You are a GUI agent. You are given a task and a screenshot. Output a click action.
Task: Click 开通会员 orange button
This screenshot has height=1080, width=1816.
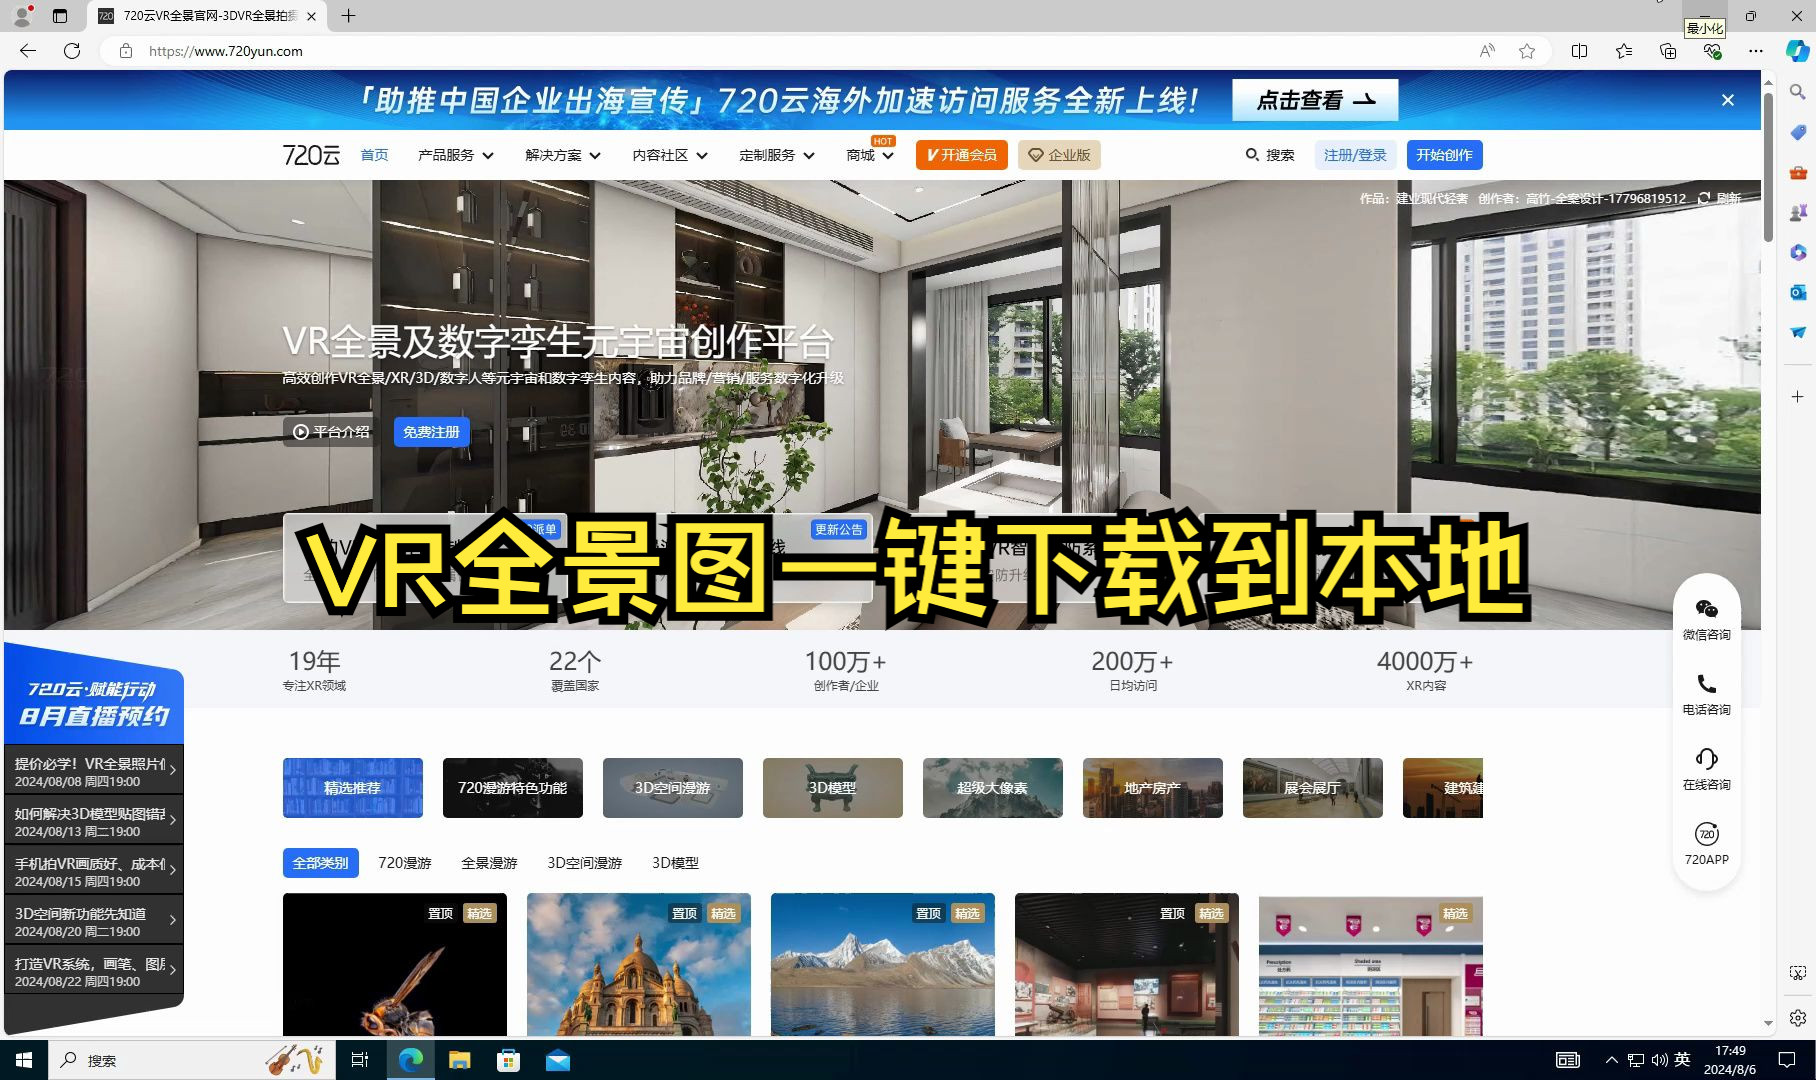tap(962, 155)
